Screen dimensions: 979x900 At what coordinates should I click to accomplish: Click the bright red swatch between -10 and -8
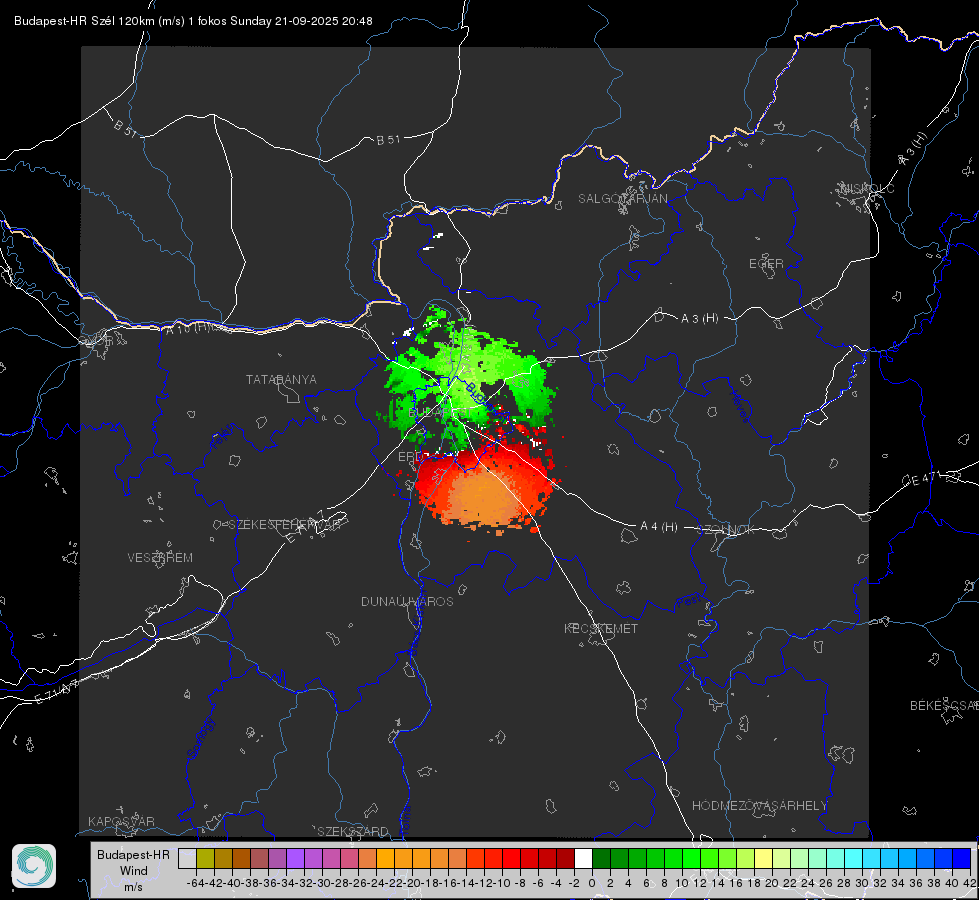point(511,858)
